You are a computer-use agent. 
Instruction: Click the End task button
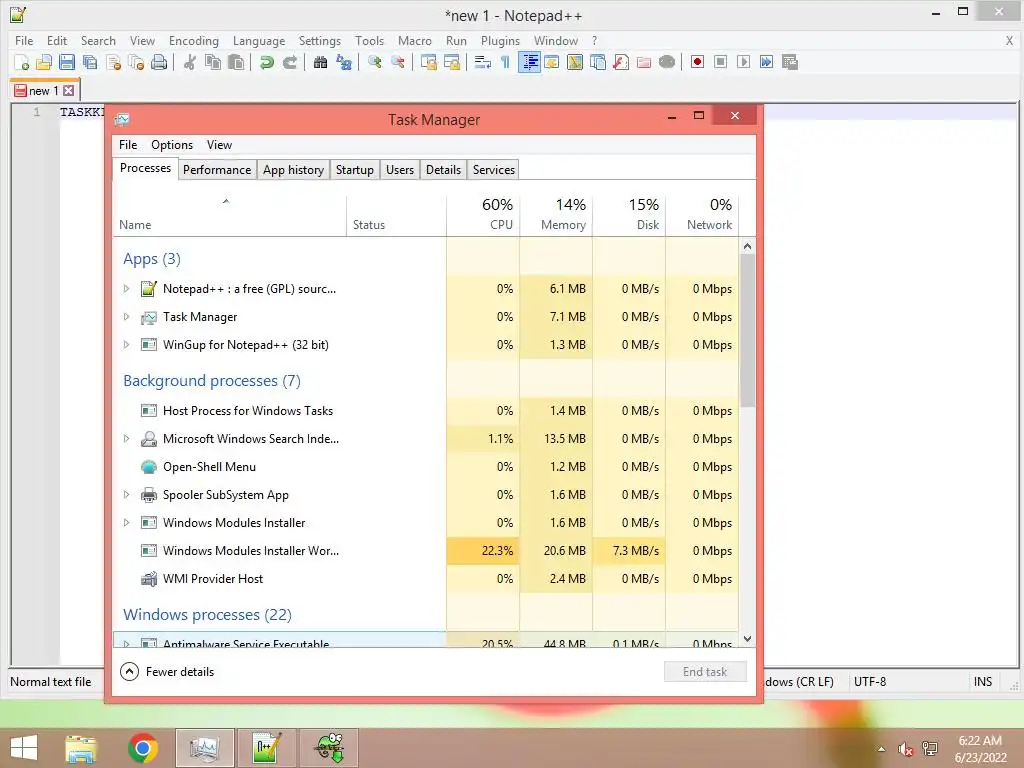(x=705, y=671)
